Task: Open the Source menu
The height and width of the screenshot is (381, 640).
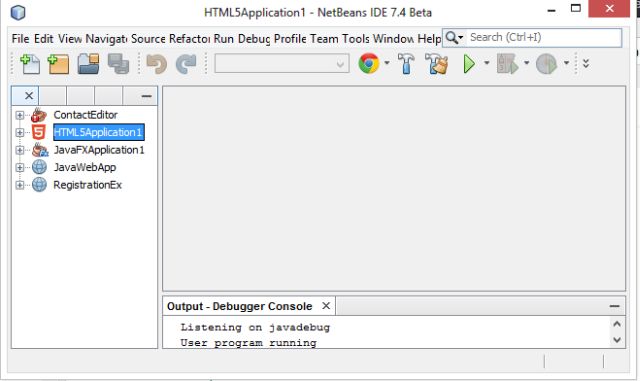Action: 148,39
